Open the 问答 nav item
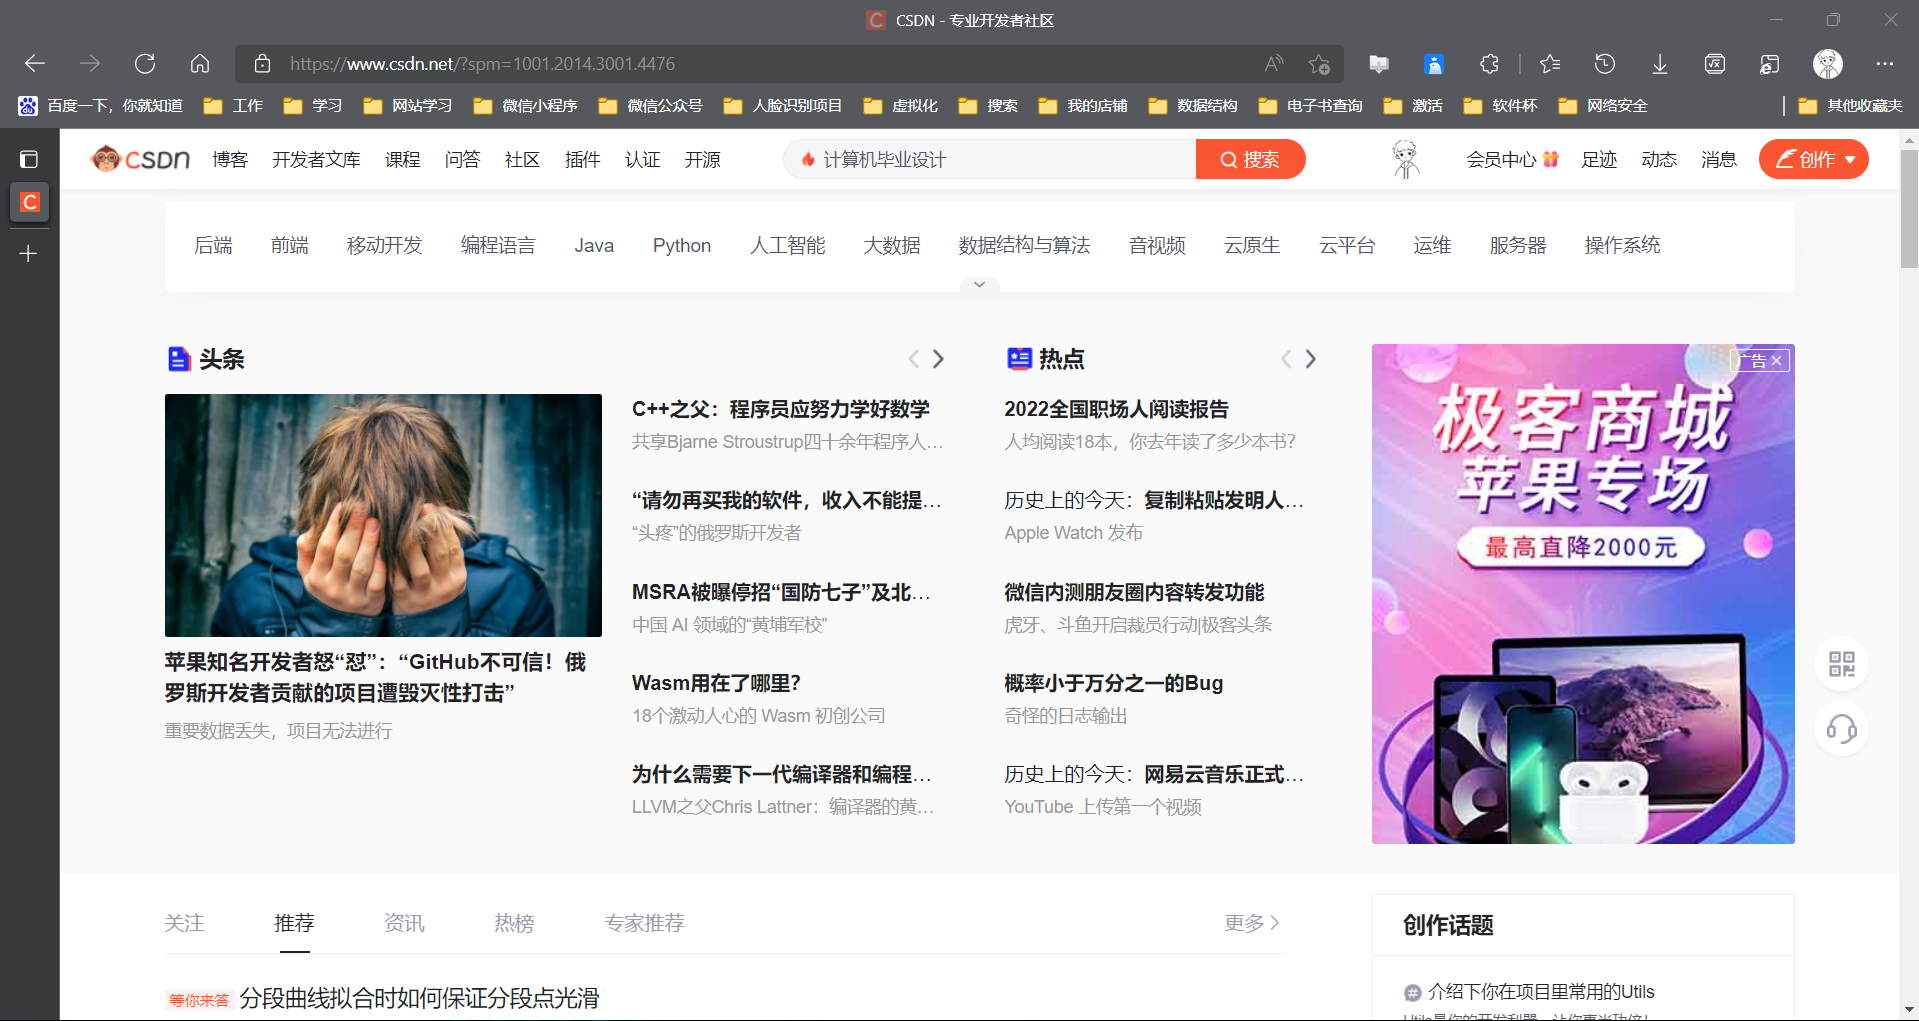The height and width of the screenshot is (1021, 1919). [x=463, y=159]
